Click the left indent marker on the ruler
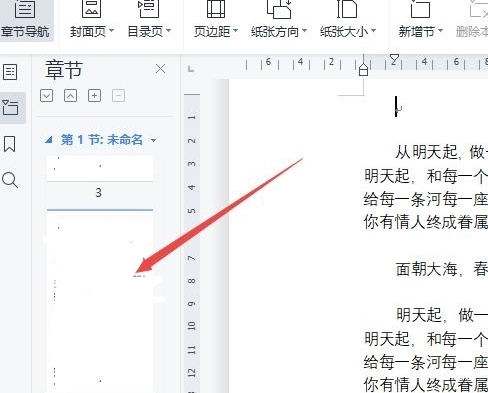 click(x=363, y=69)
